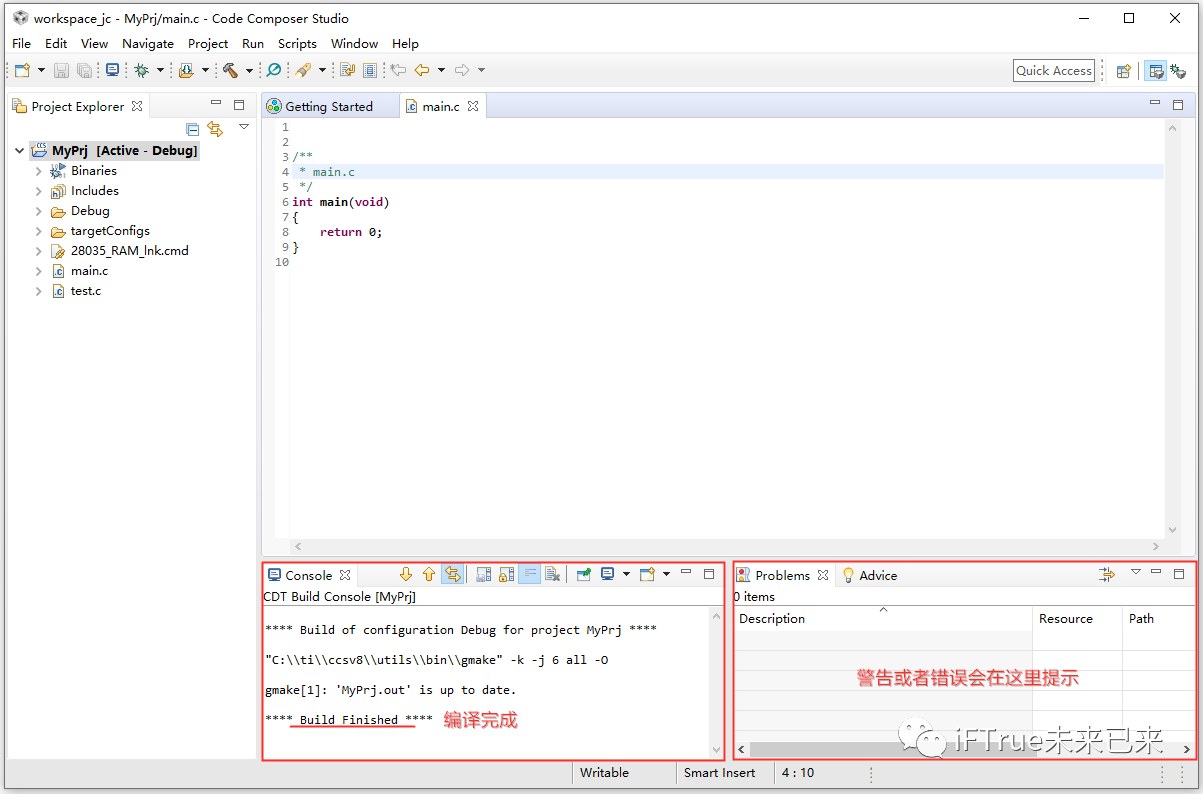Toggle Scroll Lock in Console toolbar
This screenshot has width=1203, height=794.
[x=506, y=574]
